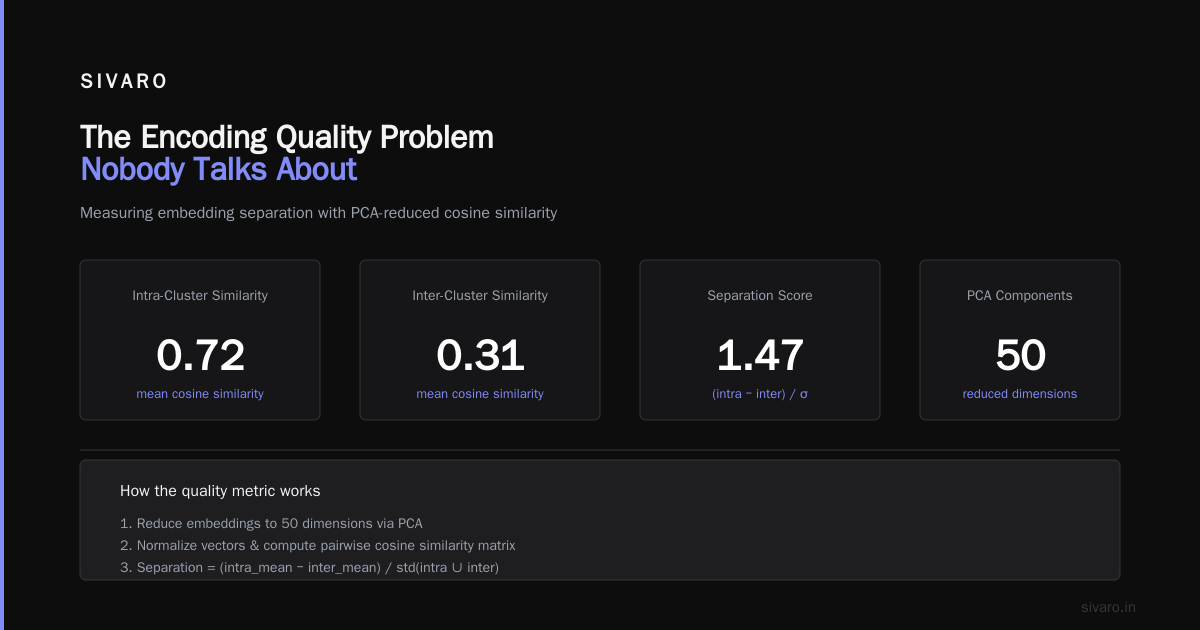Click 'mean cosine similarity' under 0.72
This screenshot has width=1200, height=630.
pos(200,394)
